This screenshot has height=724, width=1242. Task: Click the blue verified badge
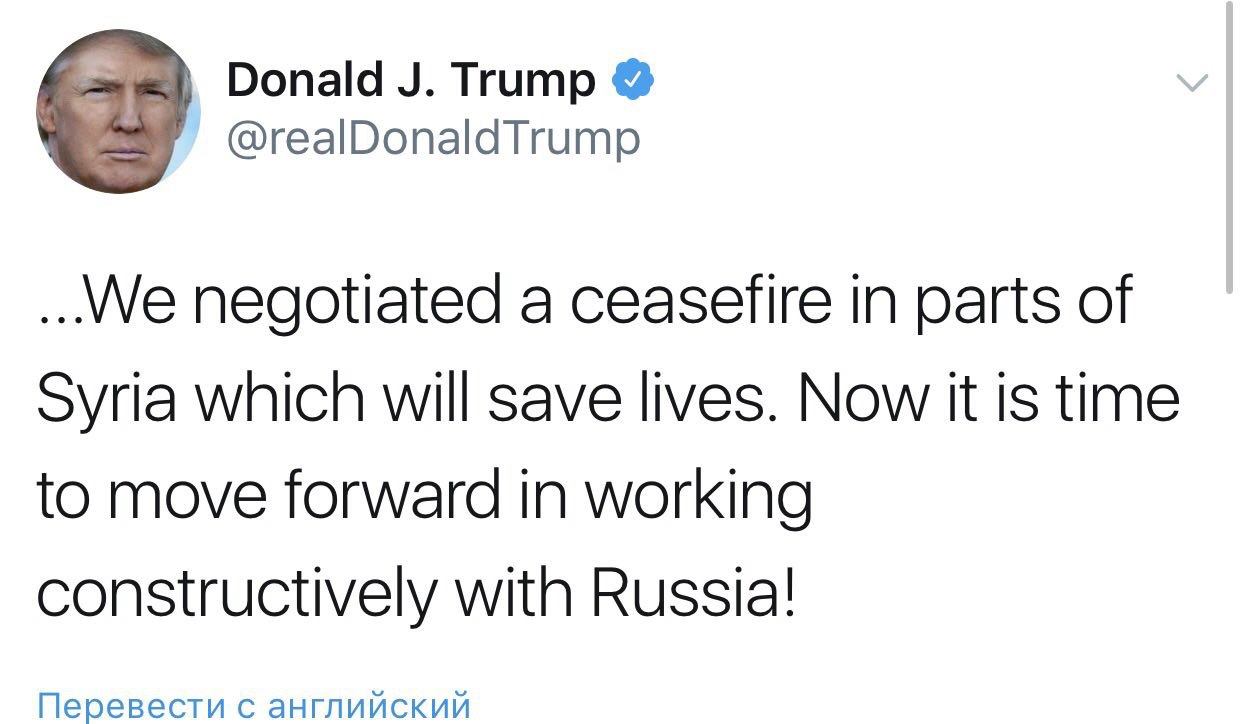click(633, 80)
